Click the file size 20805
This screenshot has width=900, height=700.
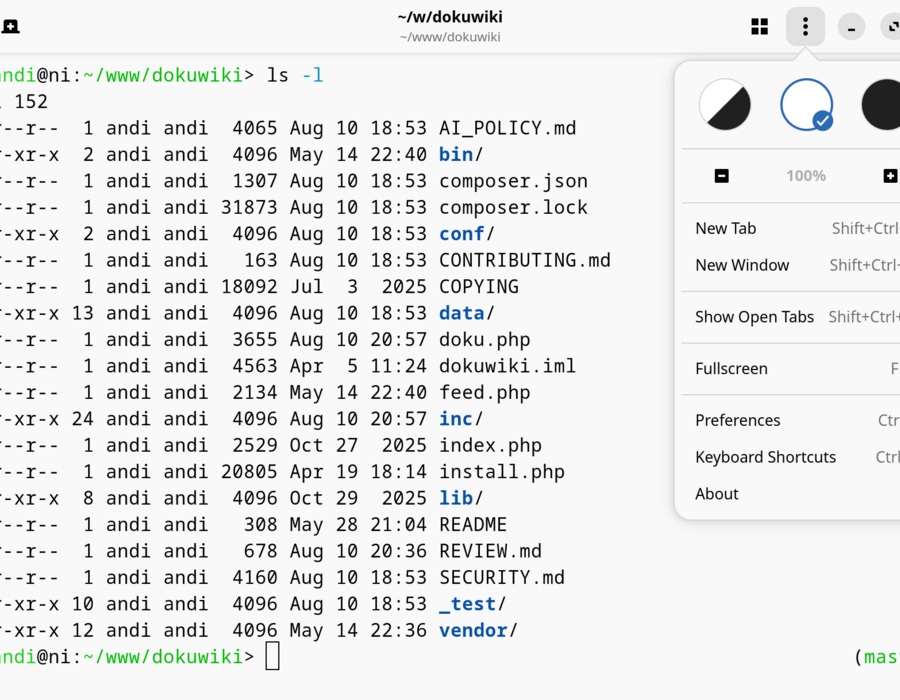point(249,471)
